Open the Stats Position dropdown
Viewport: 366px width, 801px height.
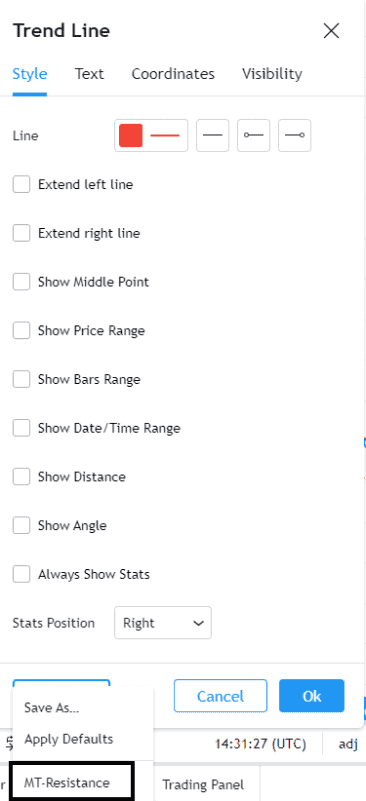(x=163, y=623)
